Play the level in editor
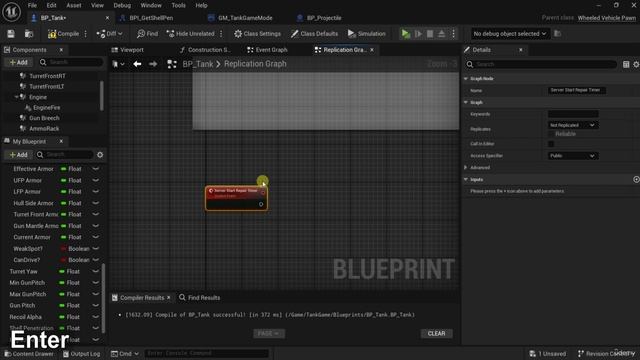 pos(405,34)
